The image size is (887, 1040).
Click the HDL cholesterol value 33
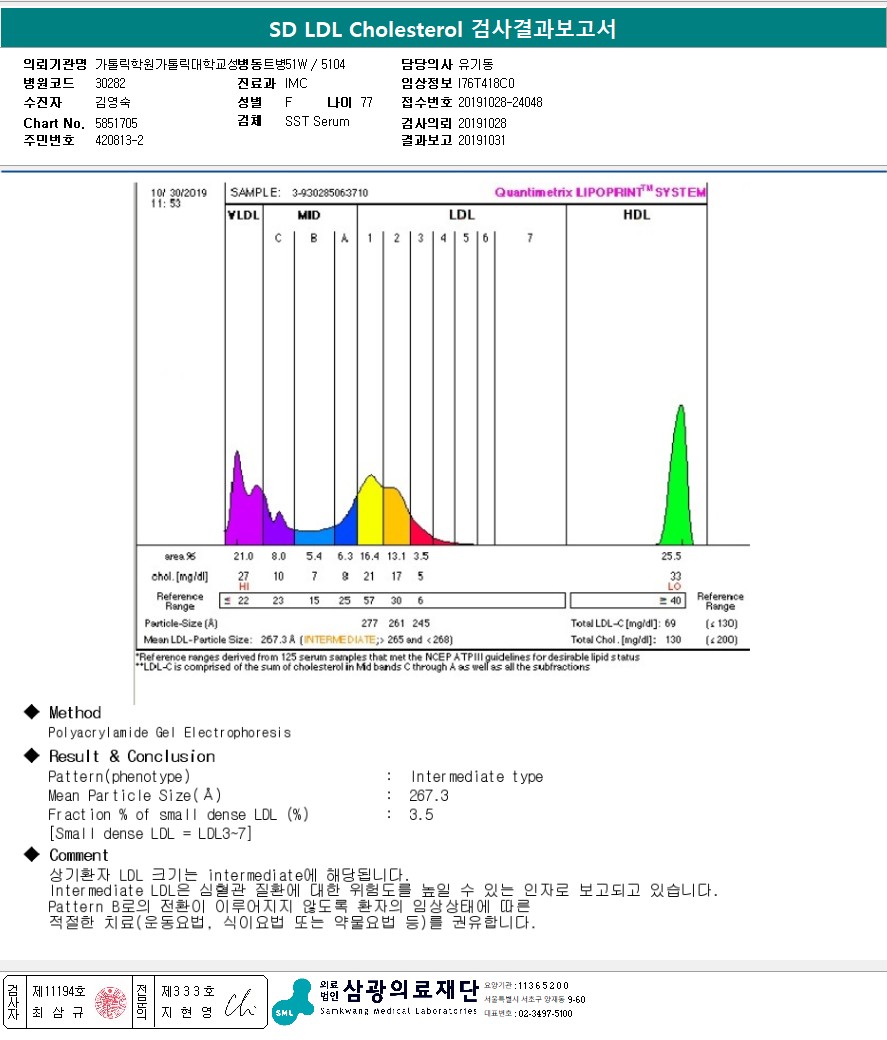point(675,576)
